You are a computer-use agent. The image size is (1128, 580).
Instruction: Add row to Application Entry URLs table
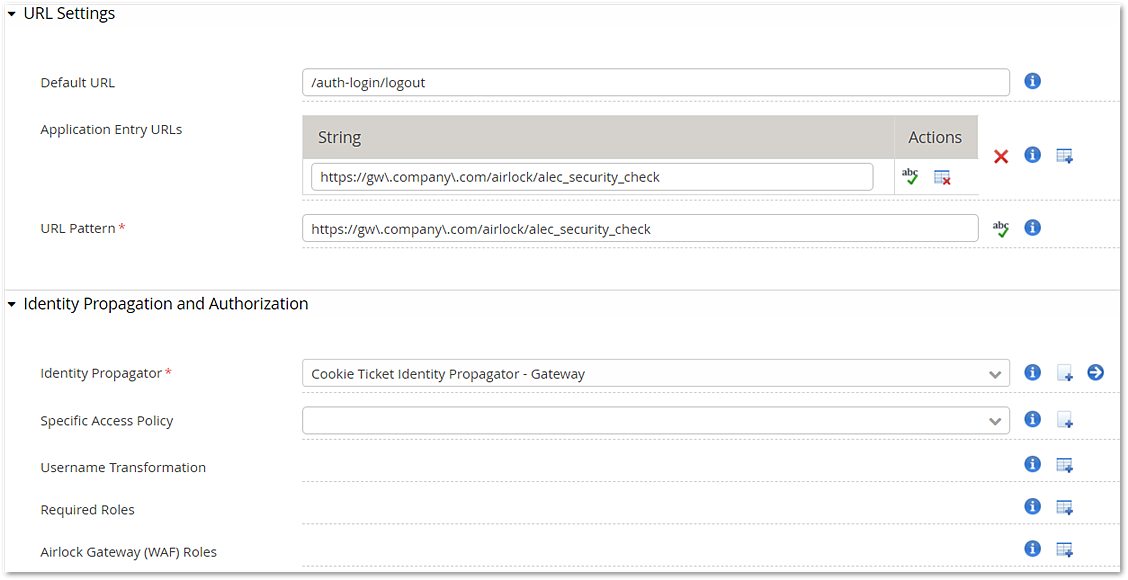1065,155
